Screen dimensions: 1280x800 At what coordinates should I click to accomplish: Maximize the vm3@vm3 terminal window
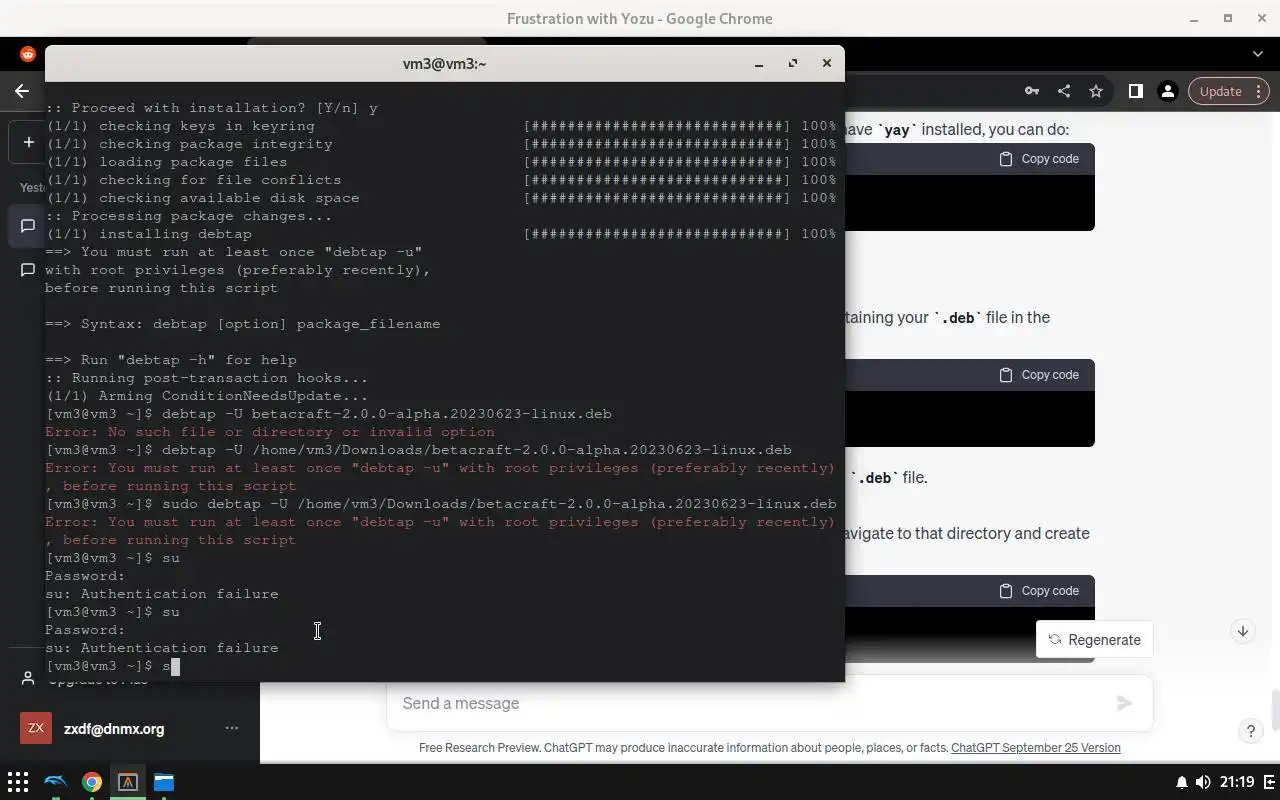coord(793,63)
